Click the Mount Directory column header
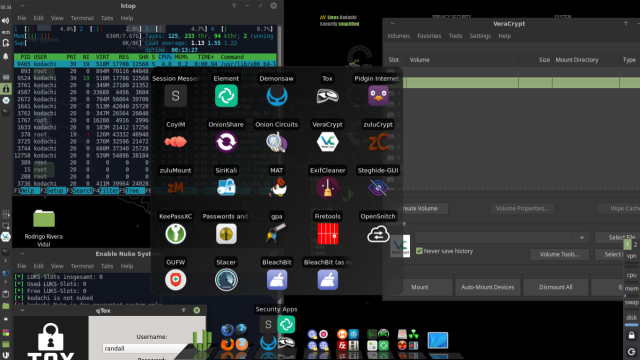Image resolution: width=640 pixels, height=360 pixels. [577, 60]
